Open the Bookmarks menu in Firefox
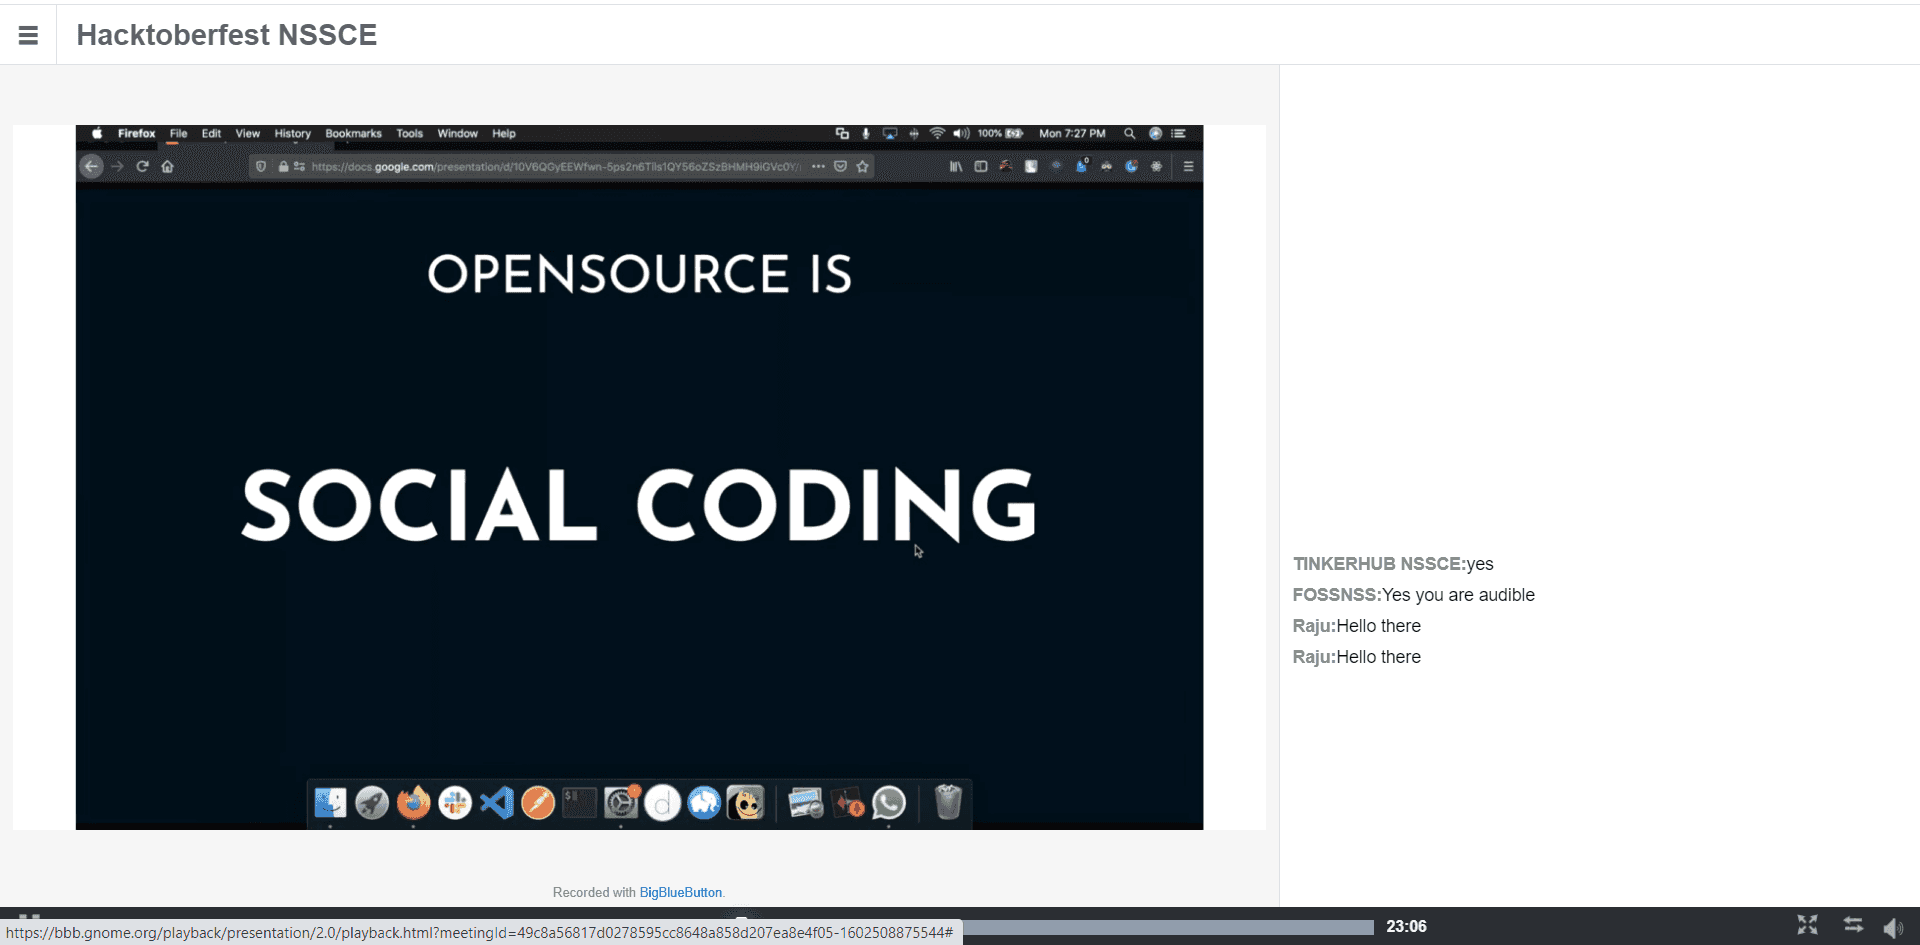The height and width of the screenshot is (945, 1920). coord(353,133)
